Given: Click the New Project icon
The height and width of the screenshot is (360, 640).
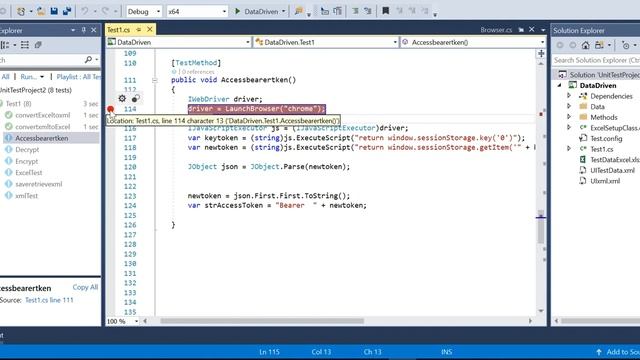Looking at the screenshot, I should click(x=21, y=11).
